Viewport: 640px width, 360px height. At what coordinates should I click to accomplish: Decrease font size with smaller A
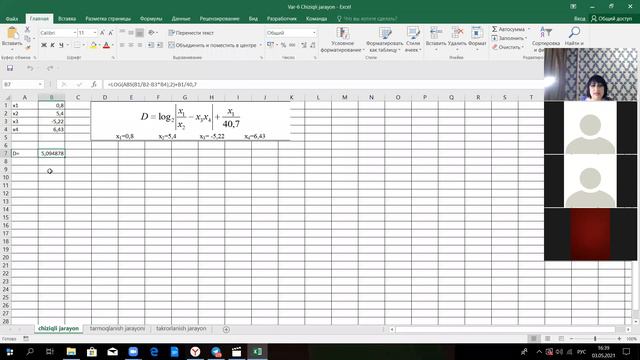coord(111,33)
